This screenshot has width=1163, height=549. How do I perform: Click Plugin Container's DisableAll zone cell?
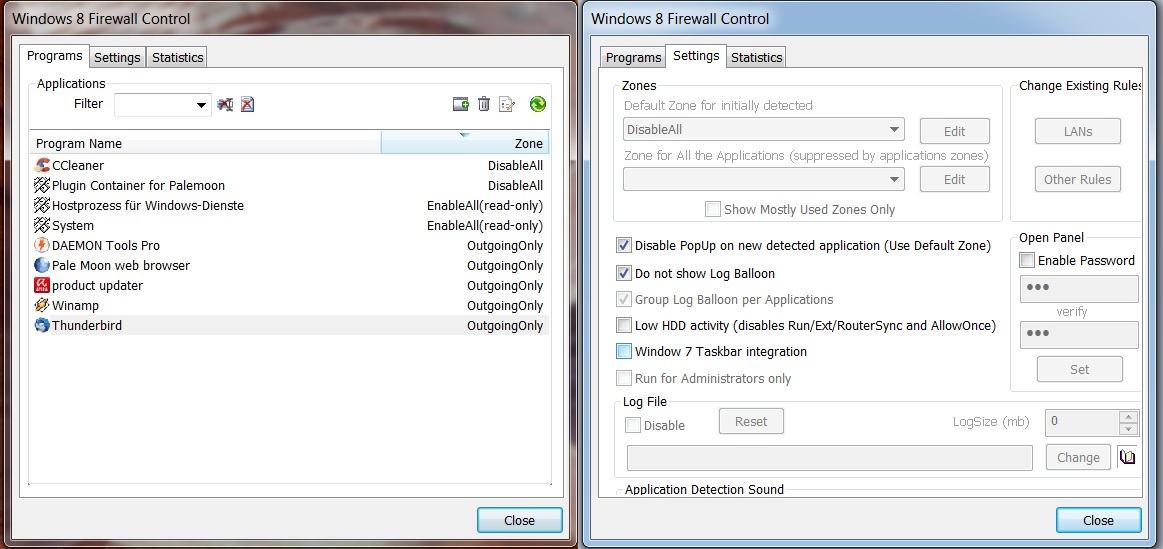point(515,185)
